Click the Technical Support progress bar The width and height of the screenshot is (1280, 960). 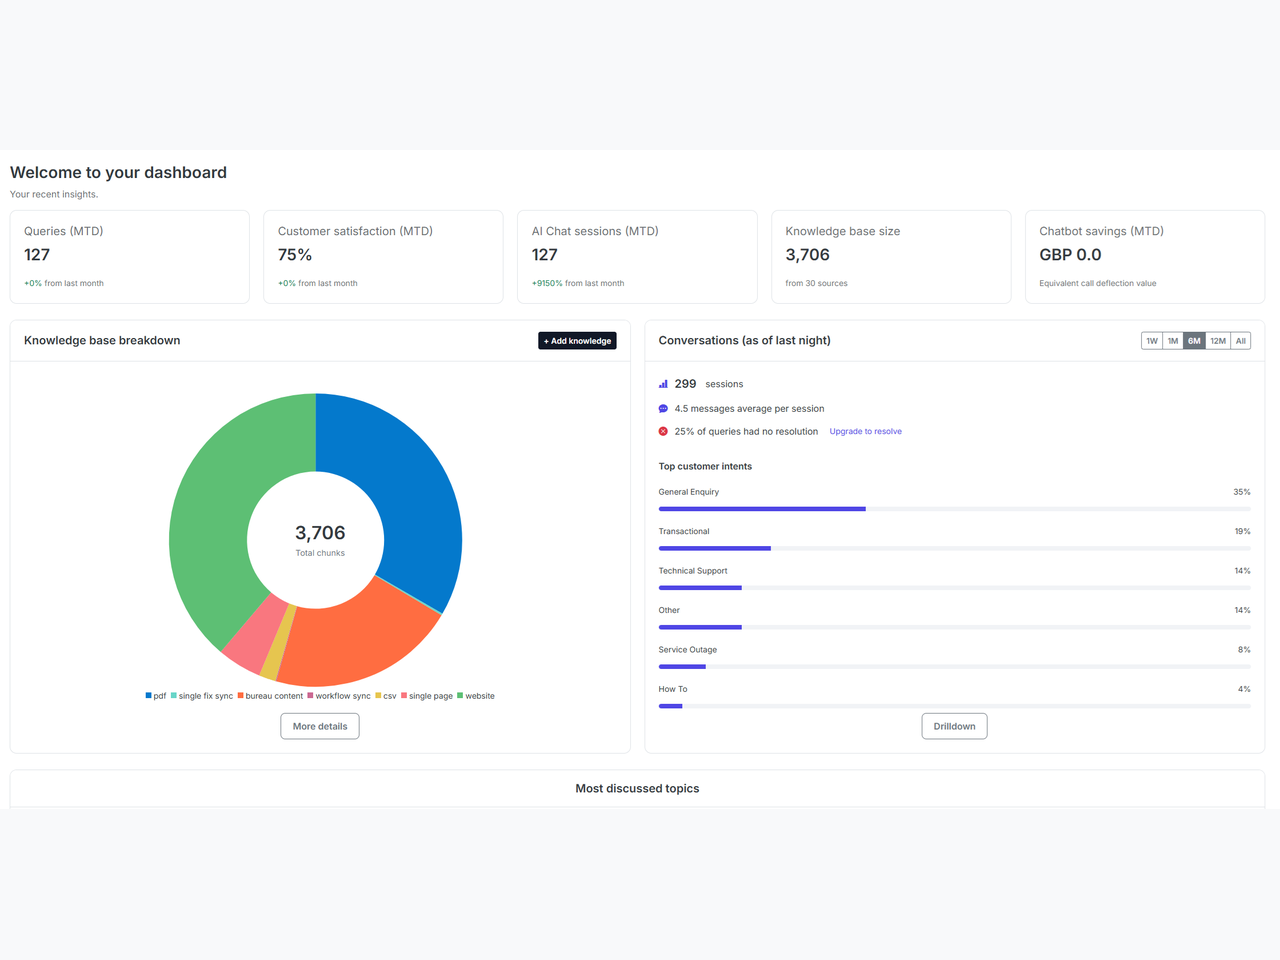[x=954, y=588]
